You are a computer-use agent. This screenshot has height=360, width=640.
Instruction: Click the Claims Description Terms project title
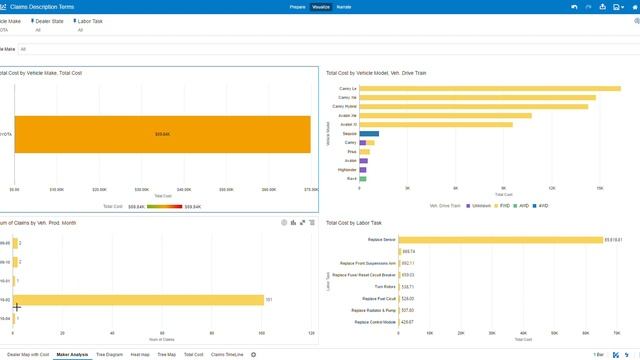tap(42, 7)
